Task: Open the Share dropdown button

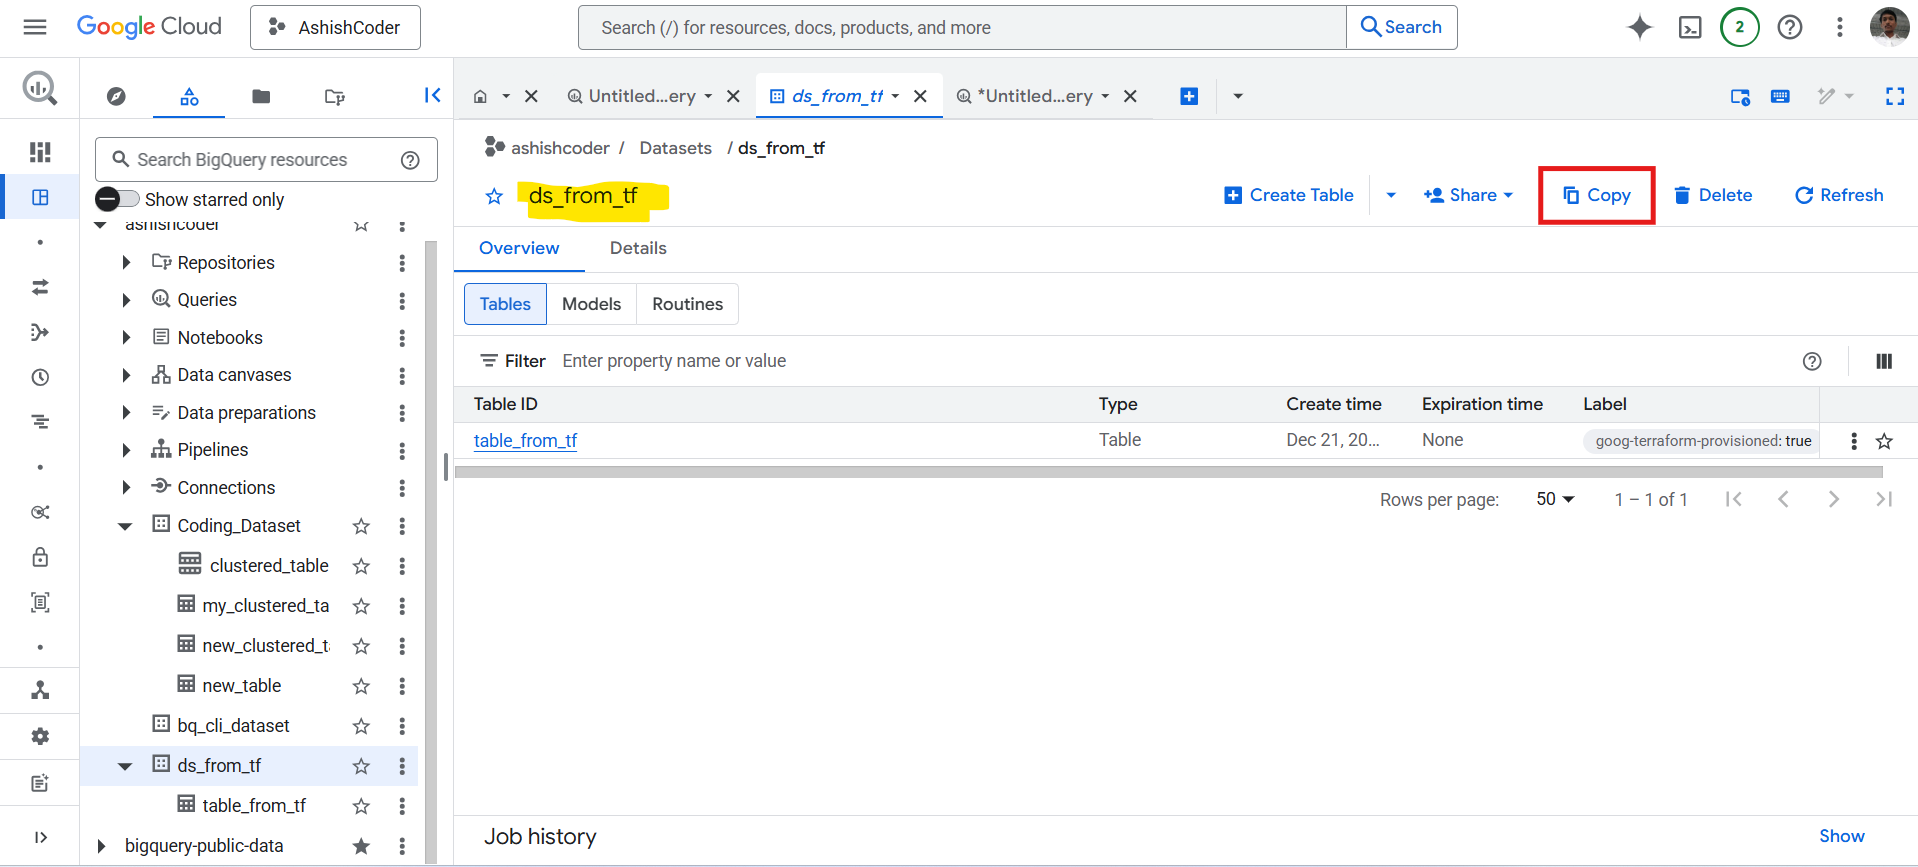Action: tap(1468, 195)
